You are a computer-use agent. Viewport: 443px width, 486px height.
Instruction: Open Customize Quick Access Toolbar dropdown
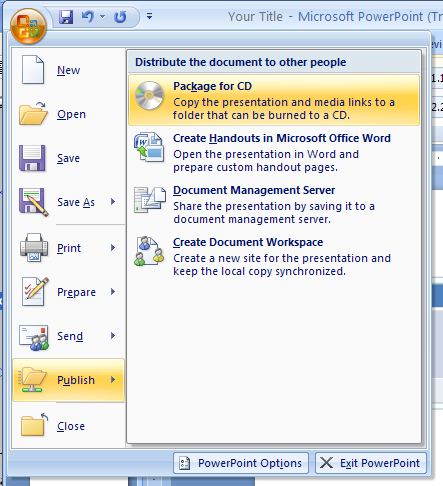click(x=150, y=16)
